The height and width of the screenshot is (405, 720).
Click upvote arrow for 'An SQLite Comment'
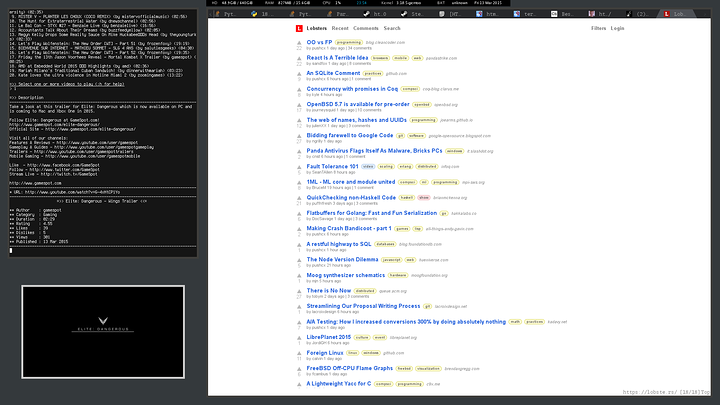[299, 73]
